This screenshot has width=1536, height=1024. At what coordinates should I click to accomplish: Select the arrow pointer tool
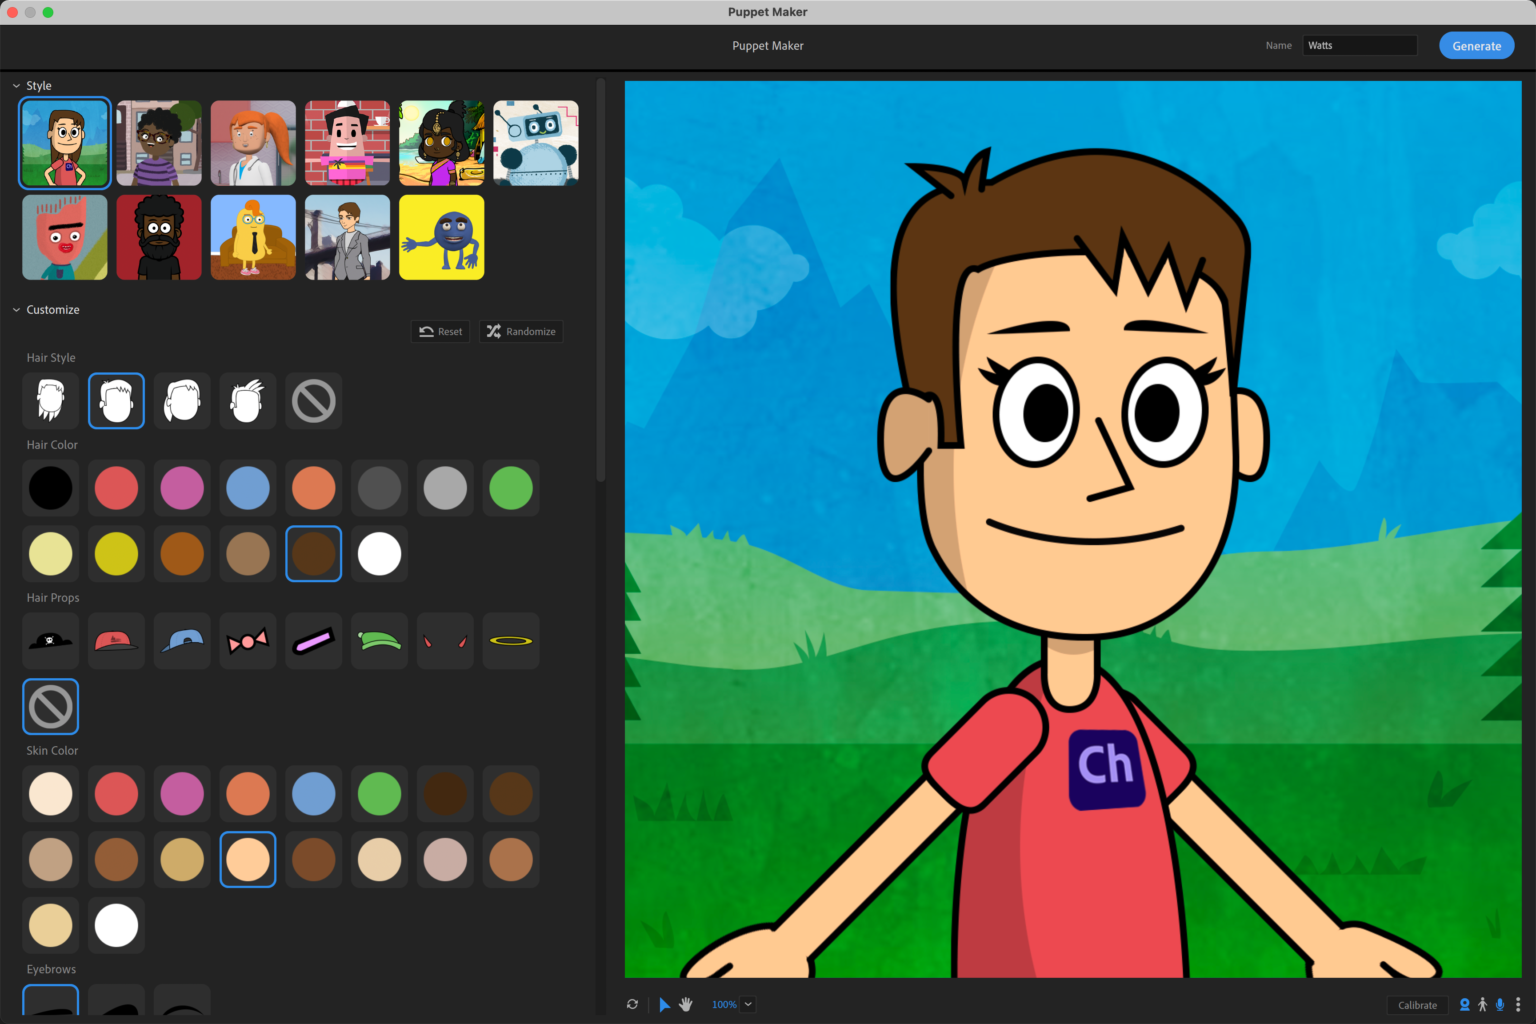click(x=664, y=1004)
